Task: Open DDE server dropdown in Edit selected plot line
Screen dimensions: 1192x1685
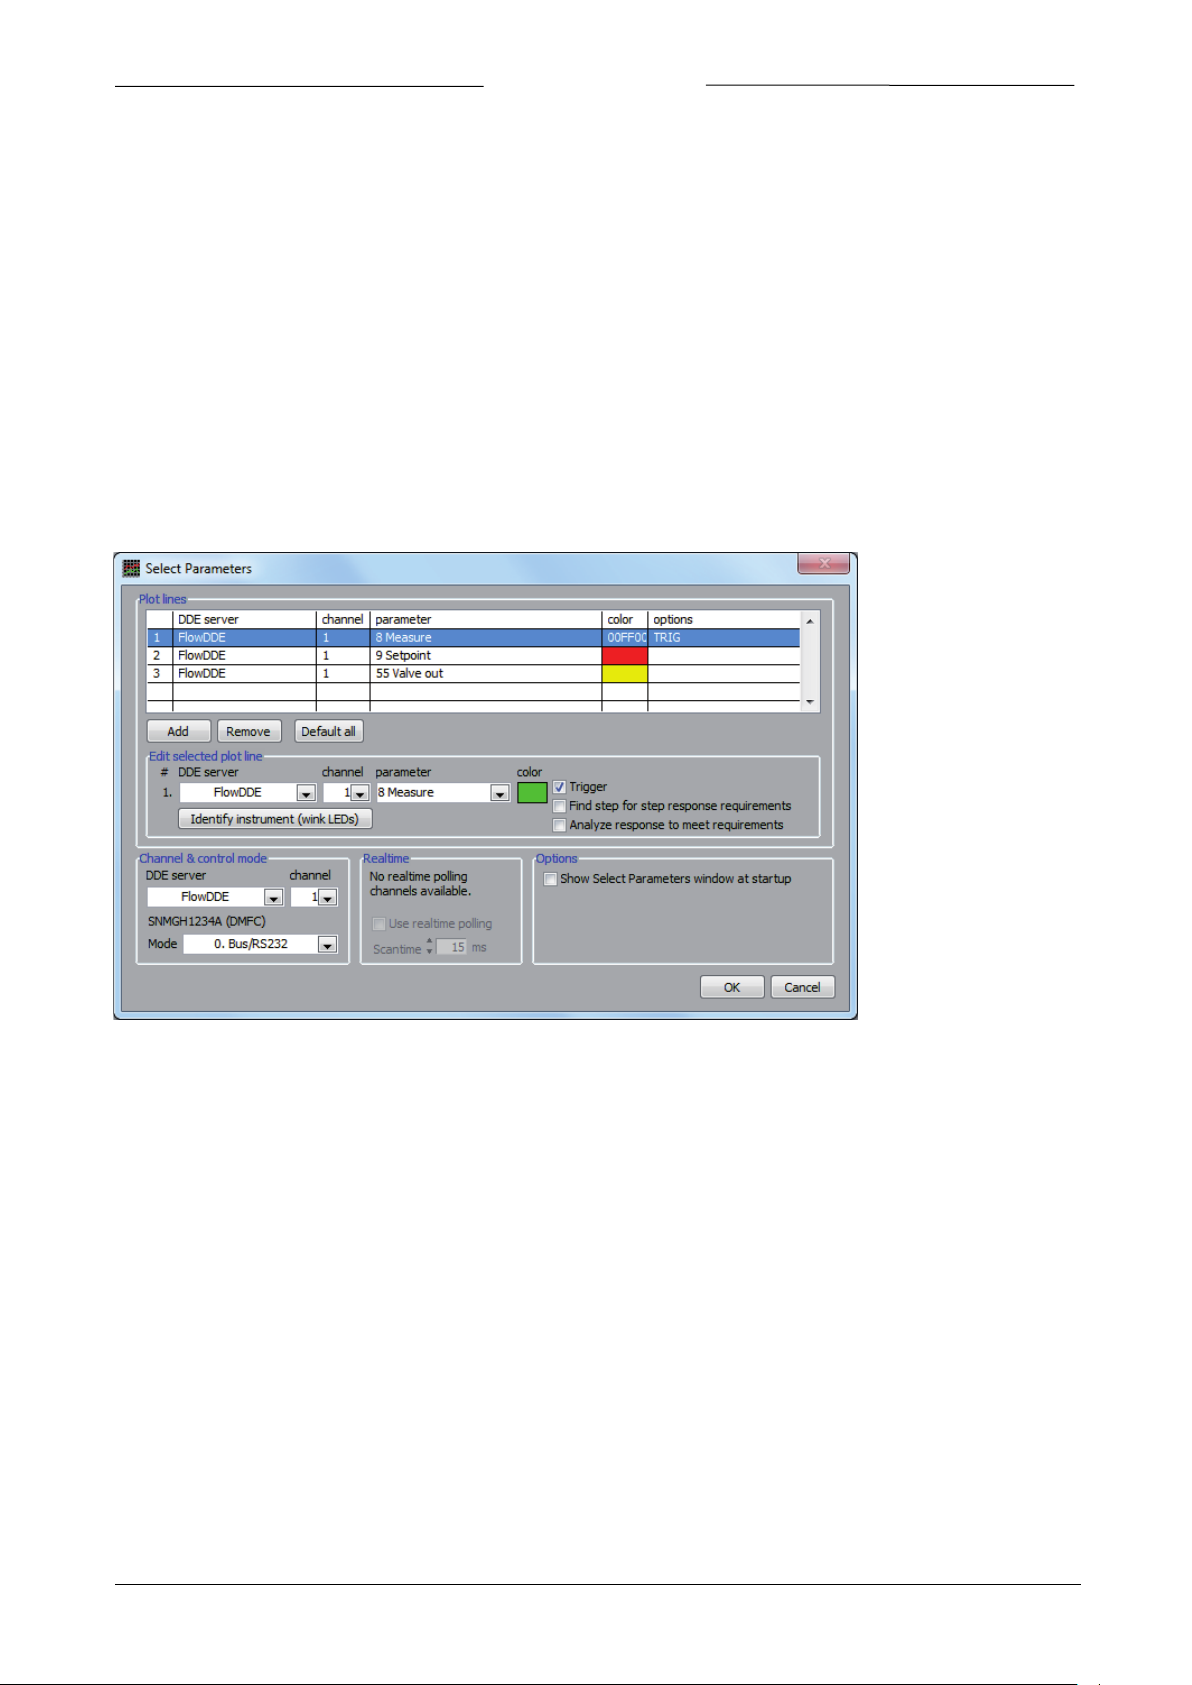Action: tap(306, 793)
